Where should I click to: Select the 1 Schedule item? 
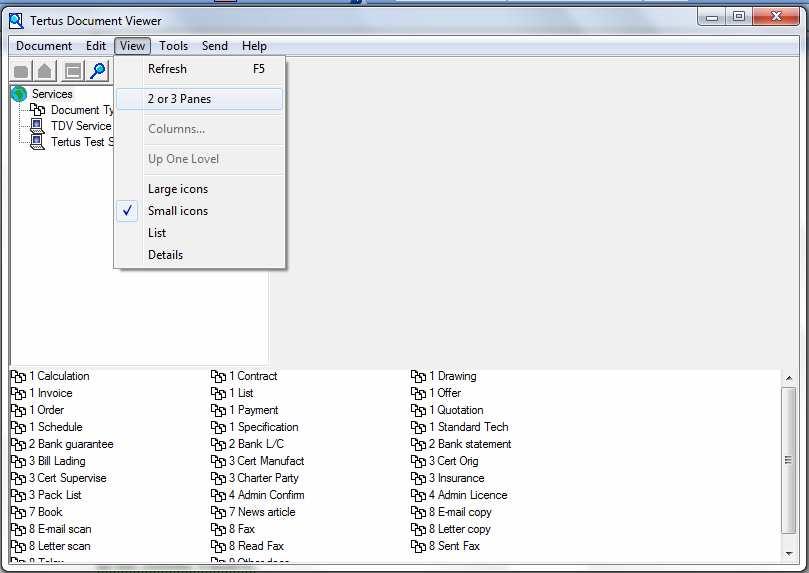[47, 427]
